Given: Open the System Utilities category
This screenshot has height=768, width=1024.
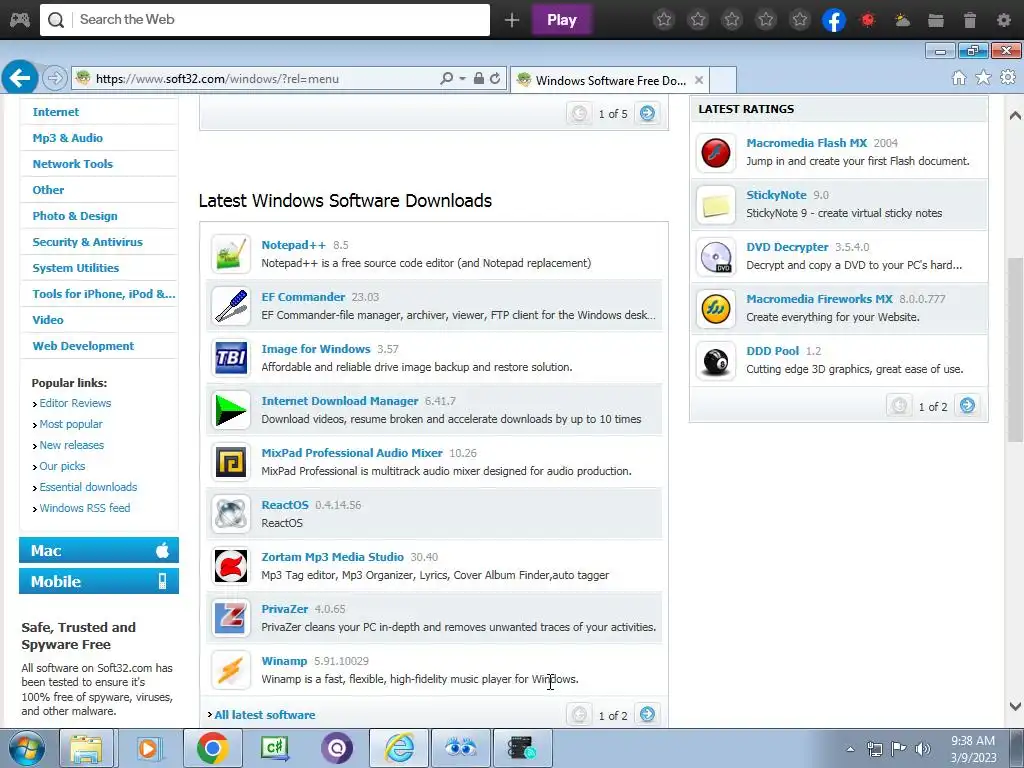Looking at the screenshot, I should click(x=75, y=268).
